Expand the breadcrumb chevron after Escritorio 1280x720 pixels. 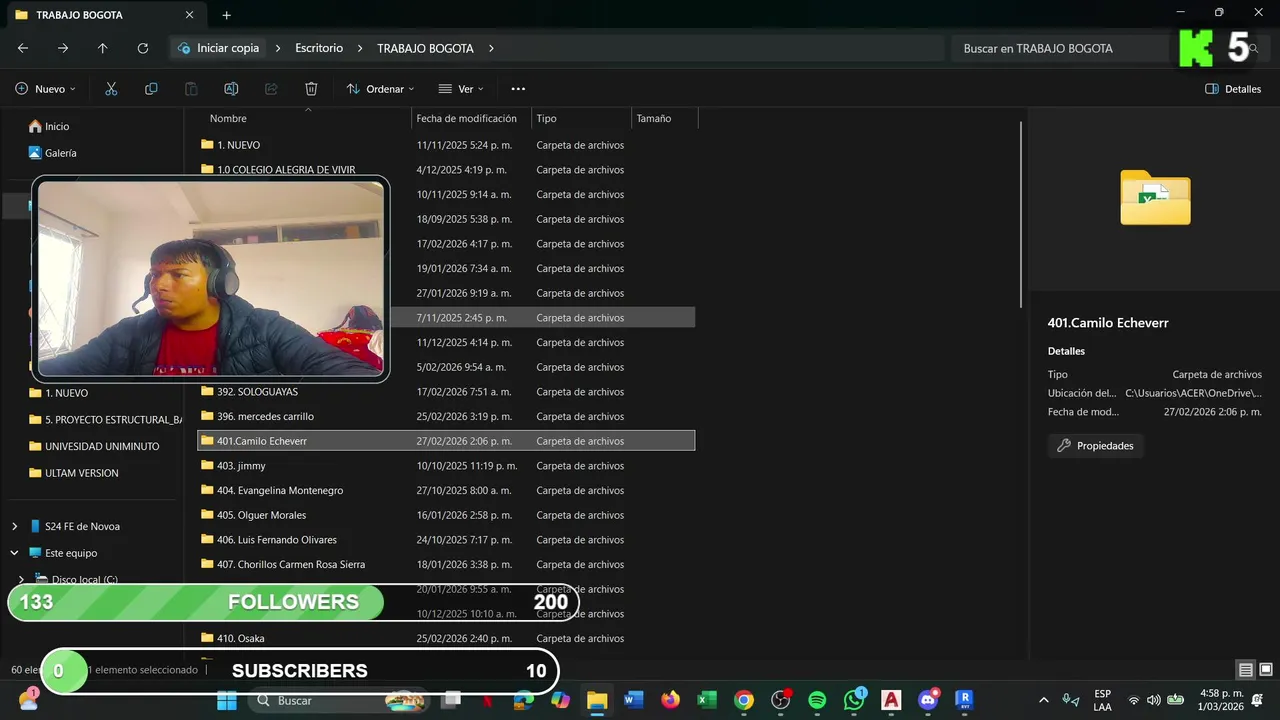point(360,48)
